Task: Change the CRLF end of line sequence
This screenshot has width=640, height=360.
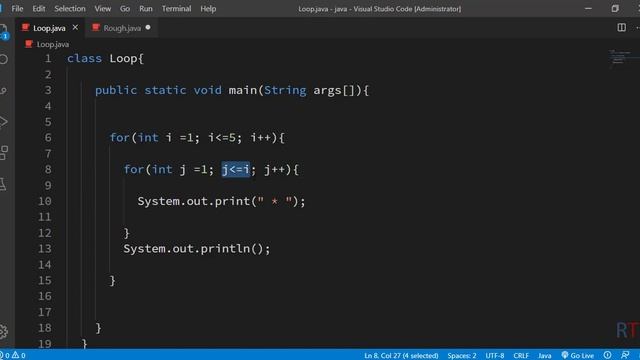Action: (x=521, y=356)
